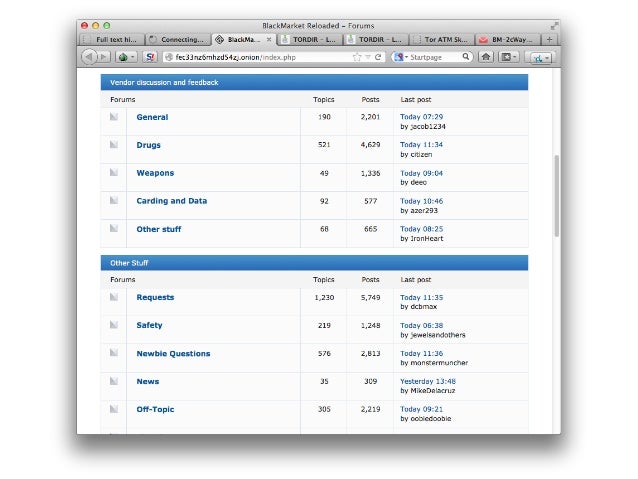This screenshot has height=479, width=638.
Task: Open the General forum
Action: pos(152,117)
